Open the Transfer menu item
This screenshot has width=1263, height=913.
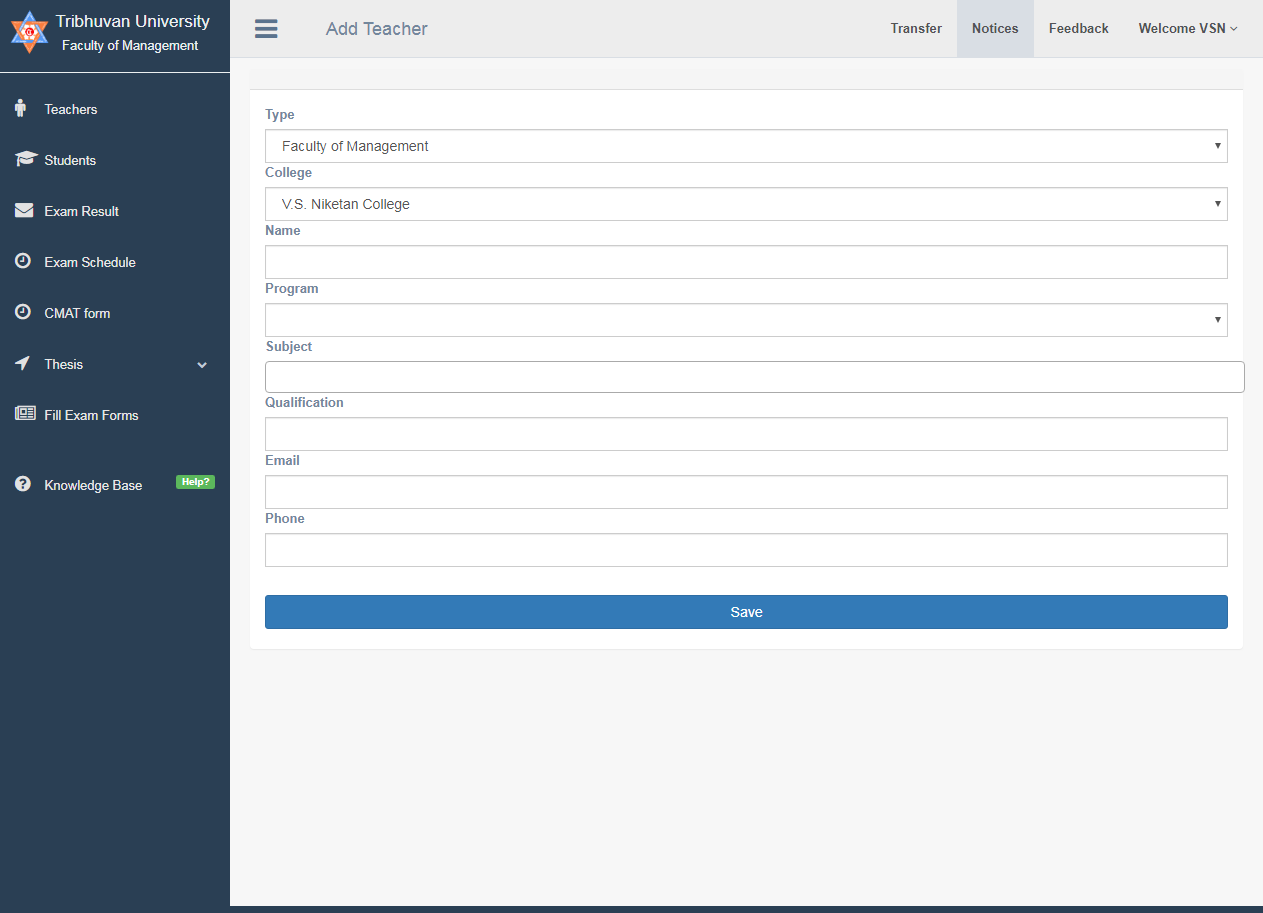pos(916,29)
